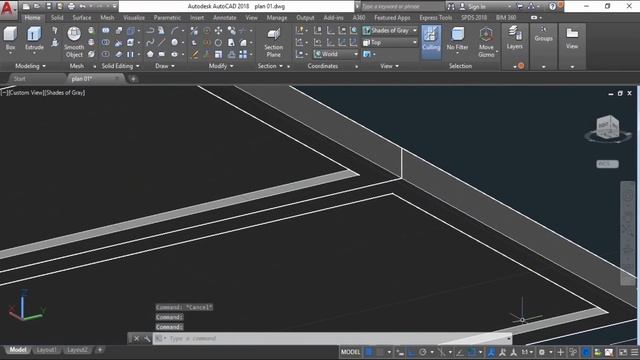Select the Polygon draw tool
The image size is (640, 360).
click(150, 54)
